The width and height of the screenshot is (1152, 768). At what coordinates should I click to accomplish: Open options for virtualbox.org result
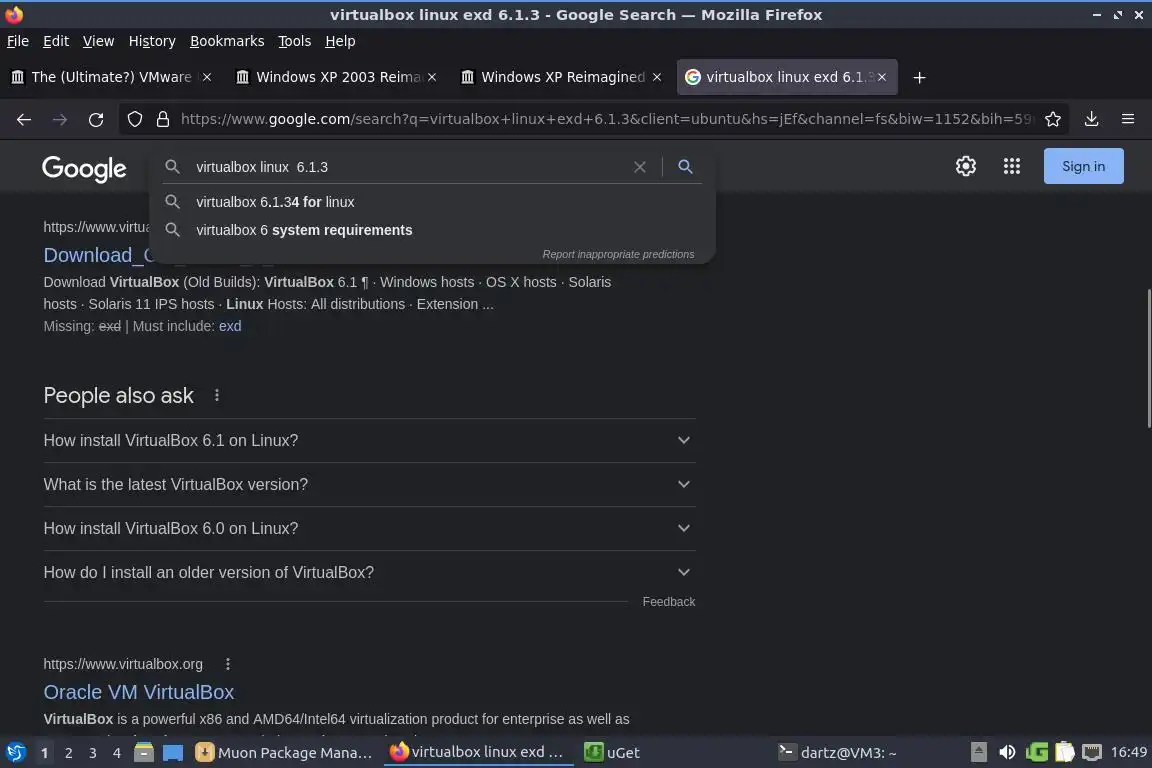point(228,664)
